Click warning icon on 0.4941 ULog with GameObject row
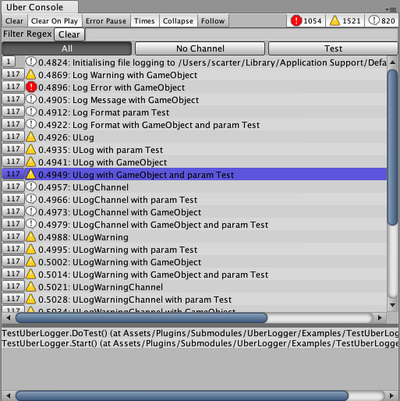 click(31, 162)
